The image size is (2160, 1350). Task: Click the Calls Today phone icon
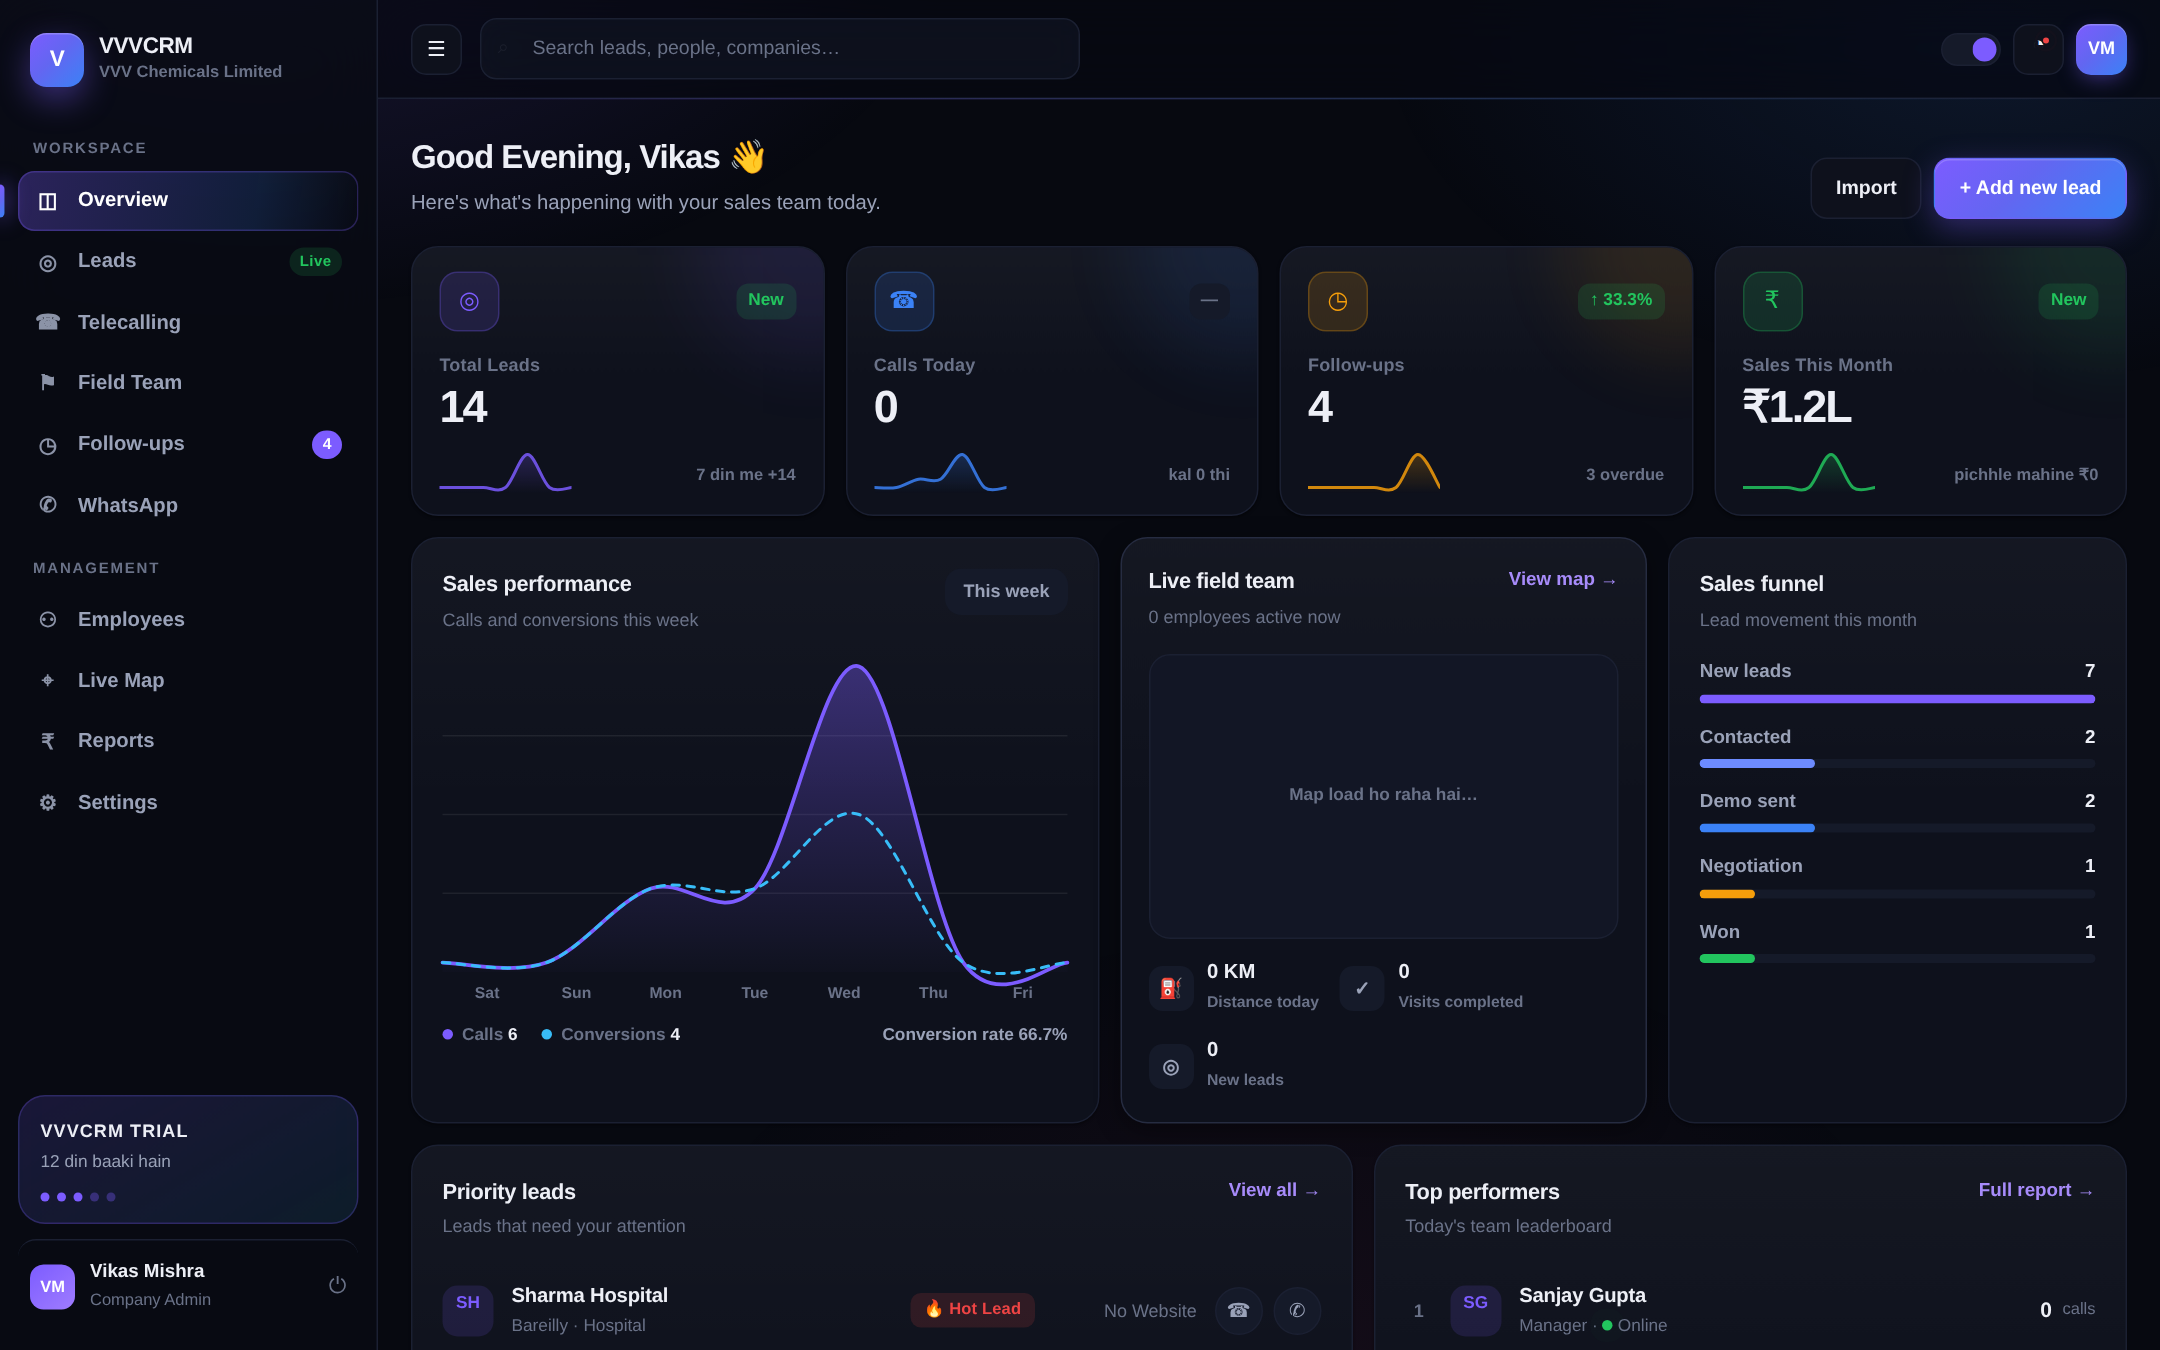tap(904, 301)
